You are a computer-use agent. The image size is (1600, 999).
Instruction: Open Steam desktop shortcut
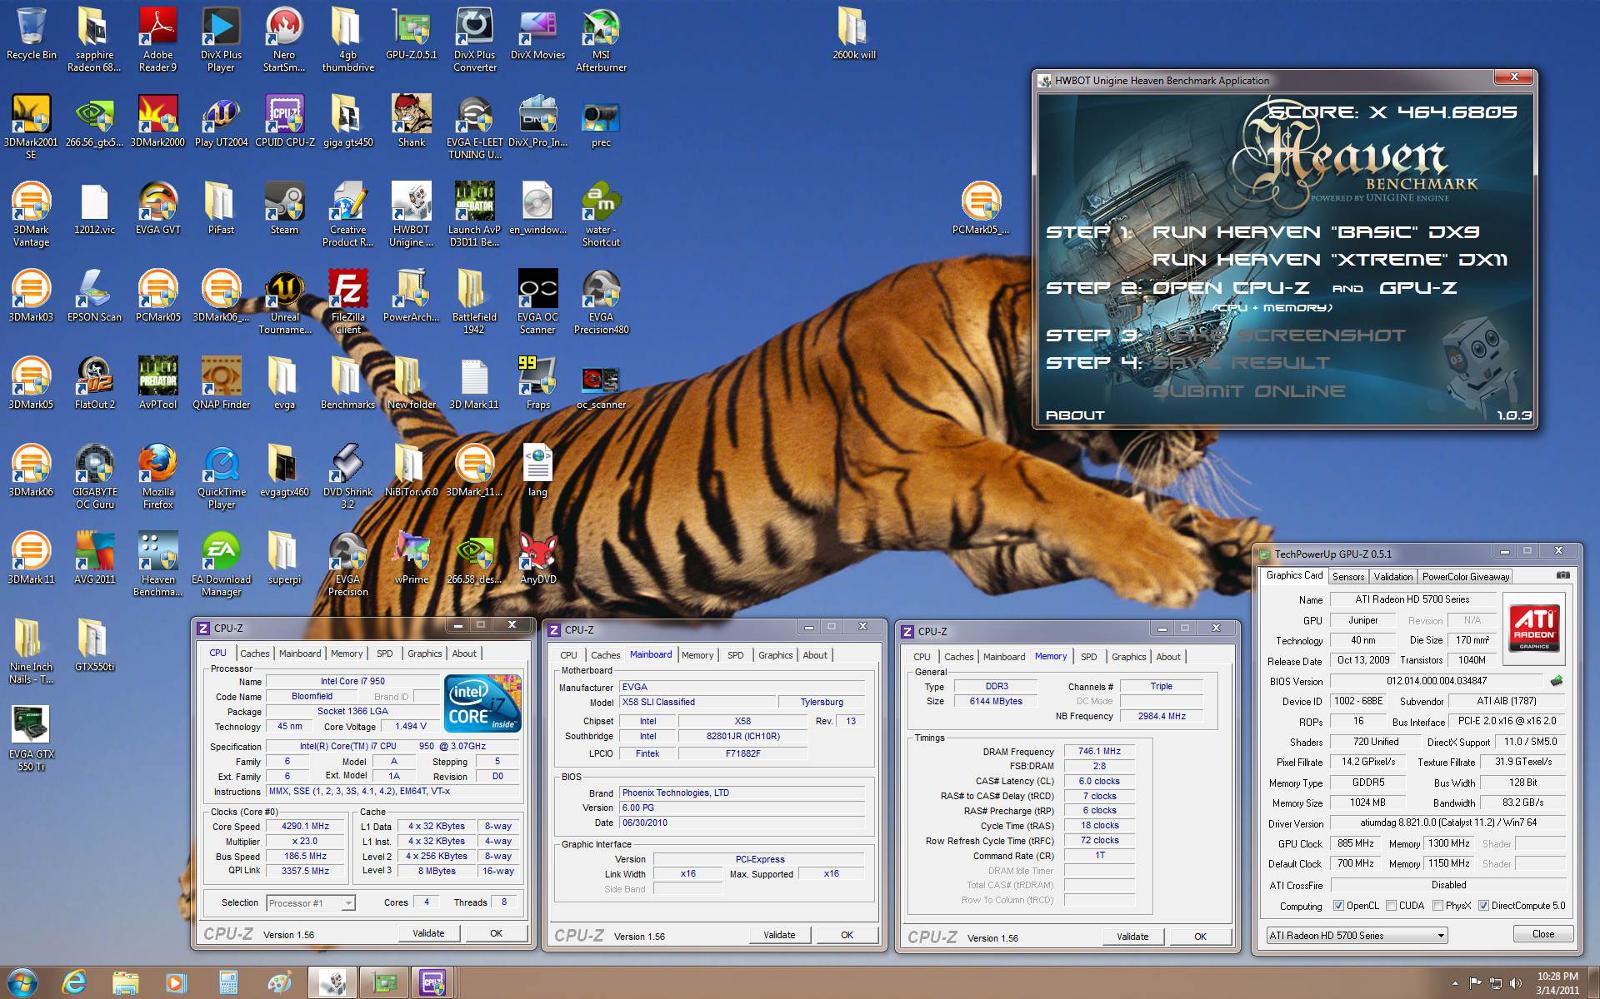tap(284, 208)
